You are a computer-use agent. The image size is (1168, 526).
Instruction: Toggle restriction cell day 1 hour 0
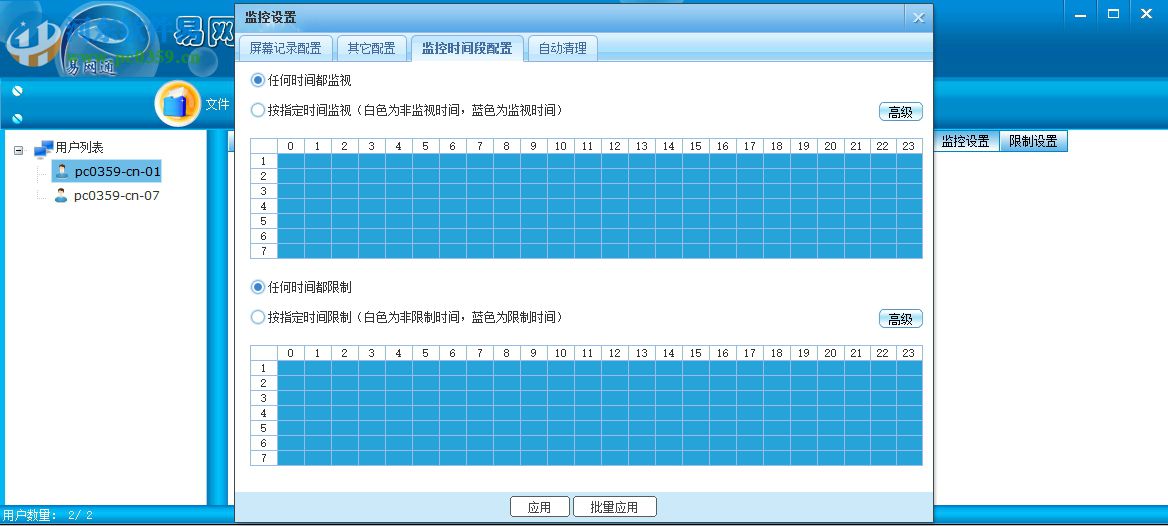point(291,368)
